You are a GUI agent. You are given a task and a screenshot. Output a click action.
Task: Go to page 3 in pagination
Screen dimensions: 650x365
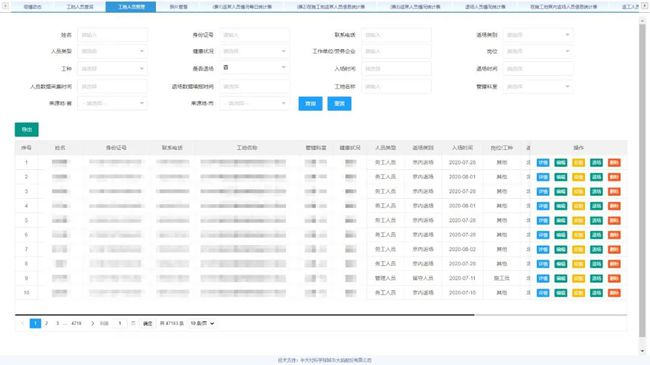pyautogui.click(x=57, y=324)
